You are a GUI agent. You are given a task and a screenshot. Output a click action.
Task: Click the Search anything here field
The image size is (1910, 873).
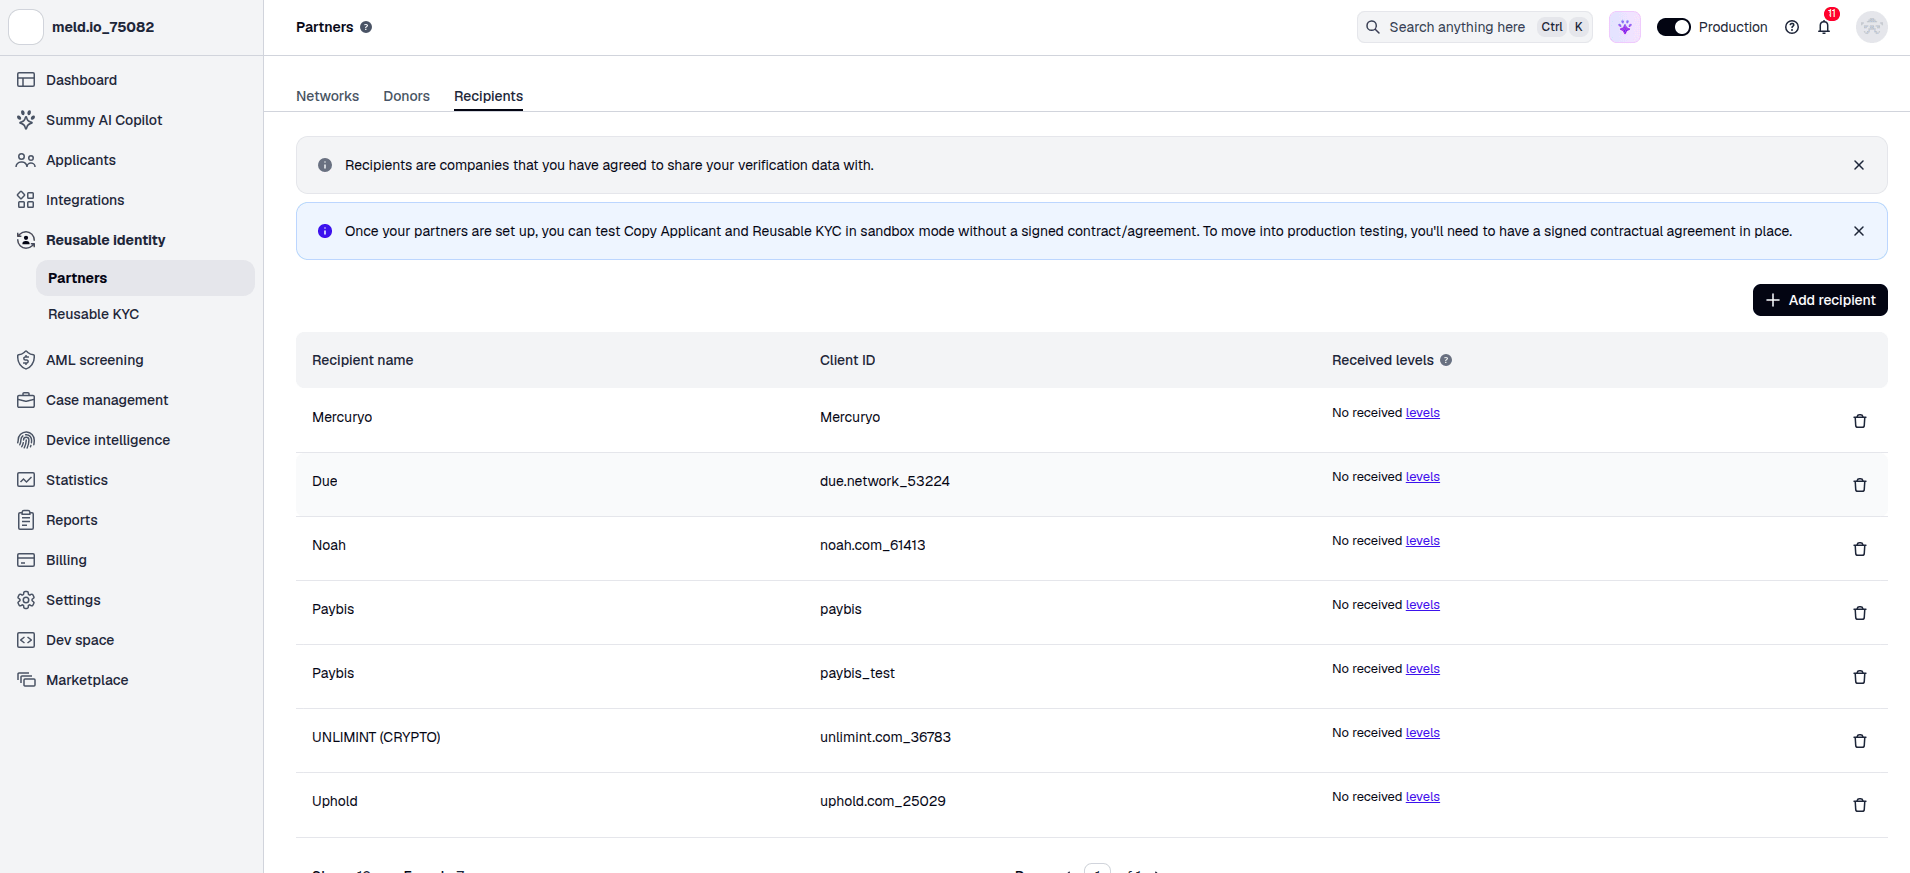pyautogui.click(x=1474, y=27)
